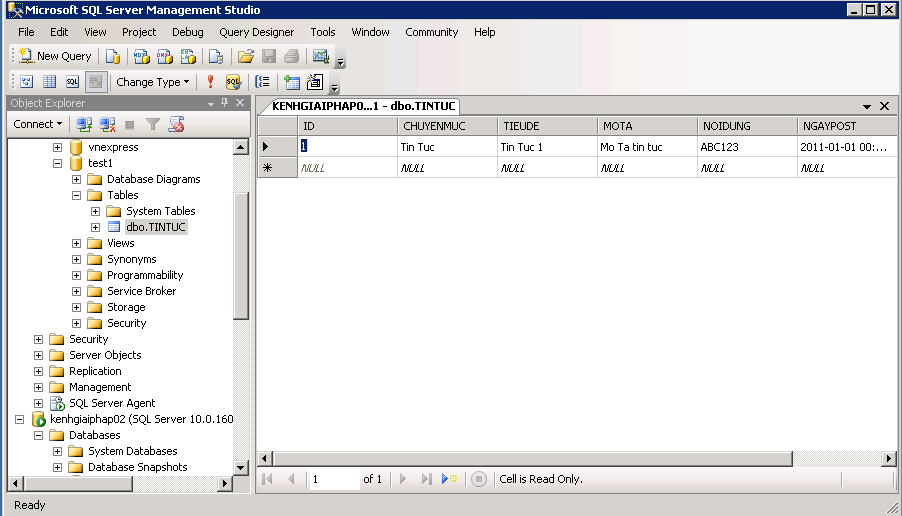Image resolution: width=902 pixels, height=516 pixels.
Task: Click the CHUYENMUC column header
Action: pos(447,126)
